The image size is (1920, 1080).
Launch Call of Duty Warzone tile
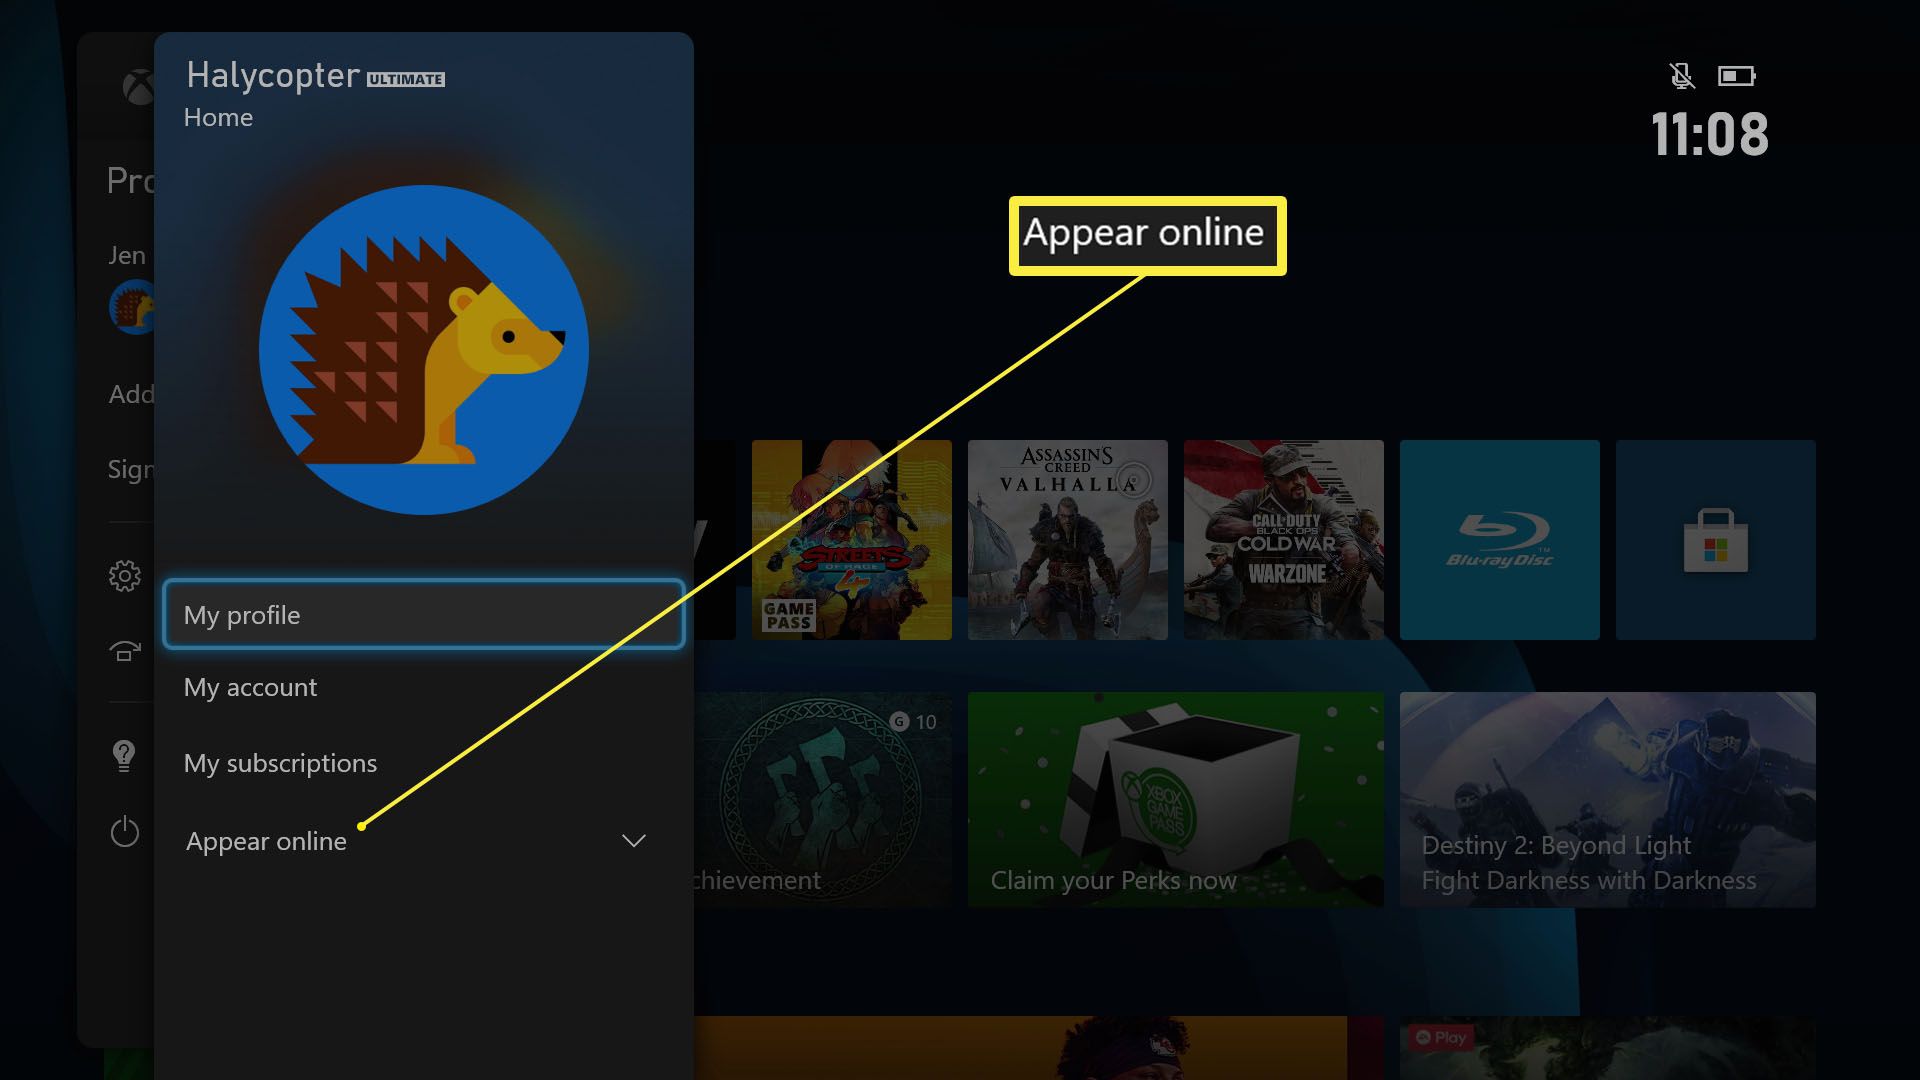(x=1283, y=540)
